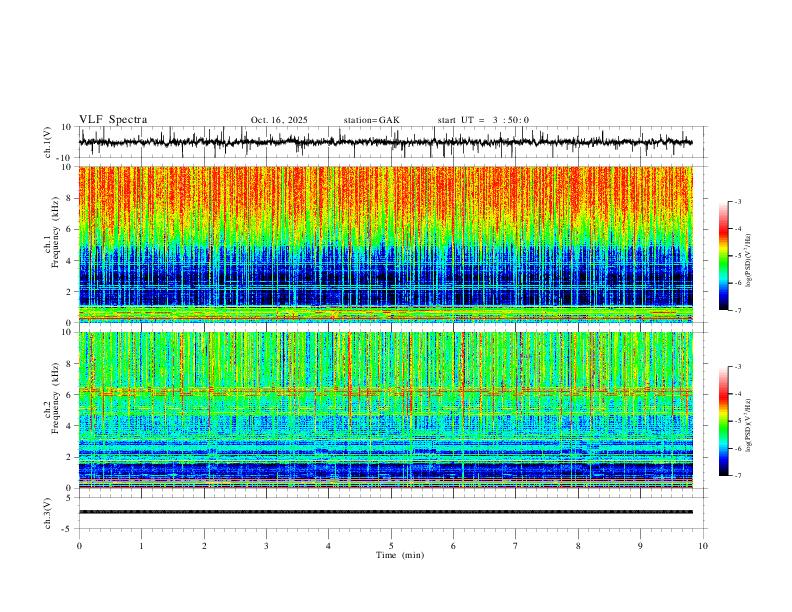Click the "6" kHz tick on ch.2 spectrogram
The image size is (792, 612).
click(x=70, y=395)
